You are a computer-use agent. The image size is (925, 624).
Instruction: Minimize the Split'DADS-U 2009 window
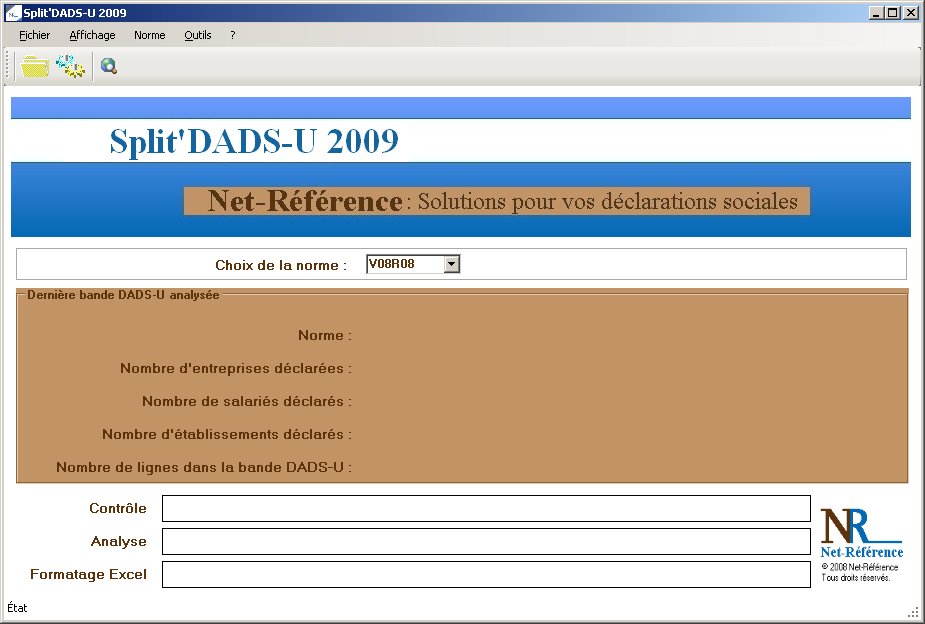tap(876, 13)
